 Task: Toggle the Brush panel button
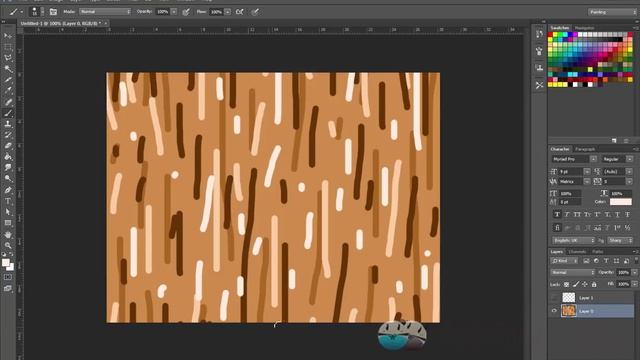tap(53, 12)
